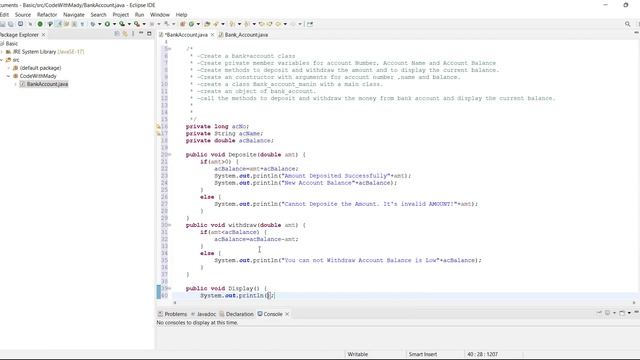
Task: Open the Project menu
Action: (x=120, y=14)
